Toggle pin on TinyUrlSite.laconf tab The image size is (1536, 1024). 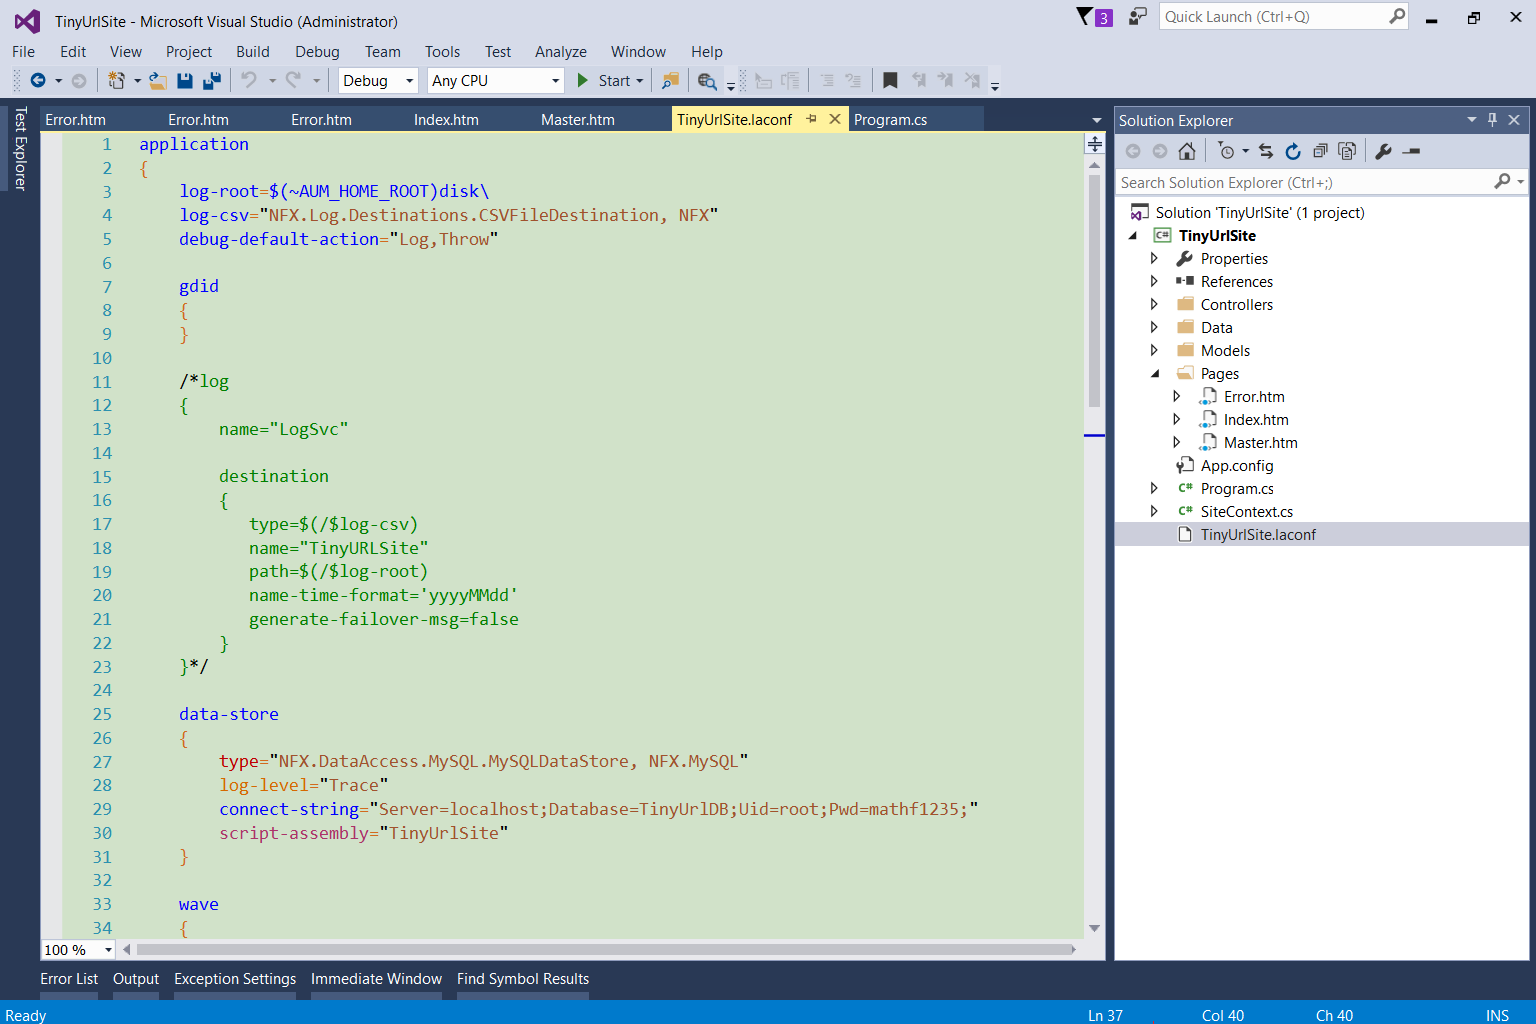[811, 119]
